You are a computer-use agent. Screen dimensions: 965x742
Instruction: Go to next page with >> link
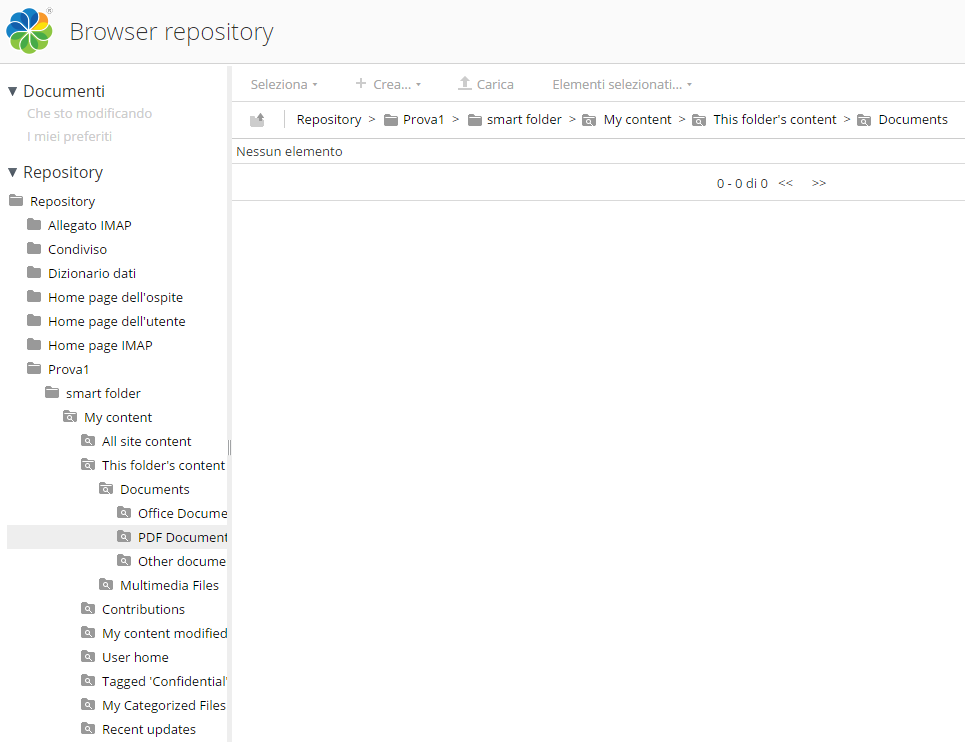tap(819, 183)
